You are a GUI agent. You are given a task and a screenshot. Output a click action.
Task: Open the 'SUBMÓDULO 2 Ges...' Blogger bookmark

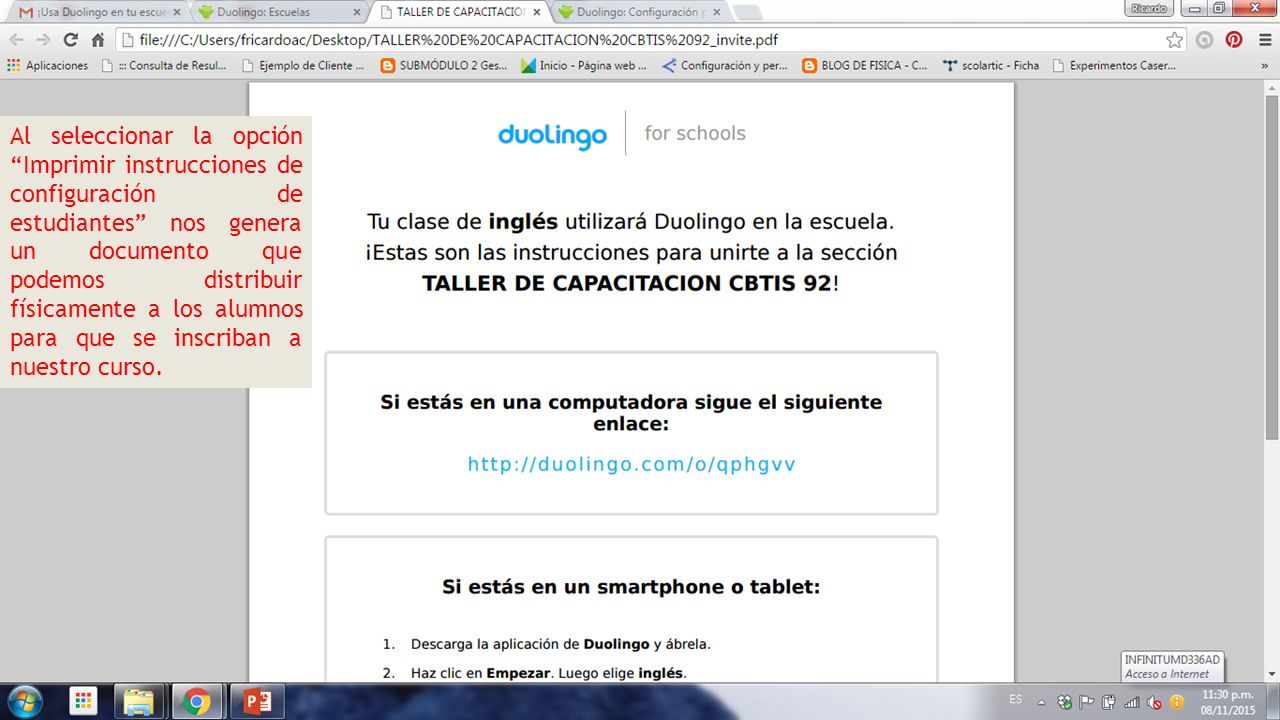click(x=444, y=66)
